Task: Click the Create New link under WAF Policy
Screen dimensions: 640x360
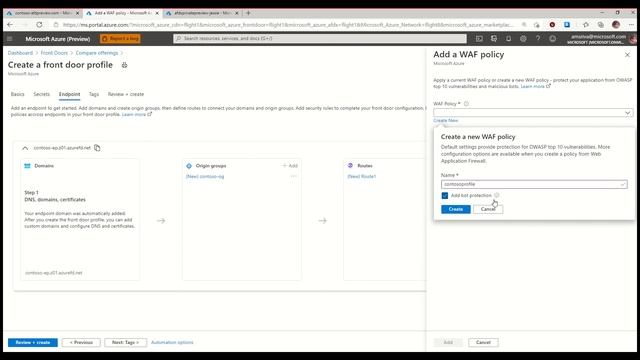Action: (445, 120)
